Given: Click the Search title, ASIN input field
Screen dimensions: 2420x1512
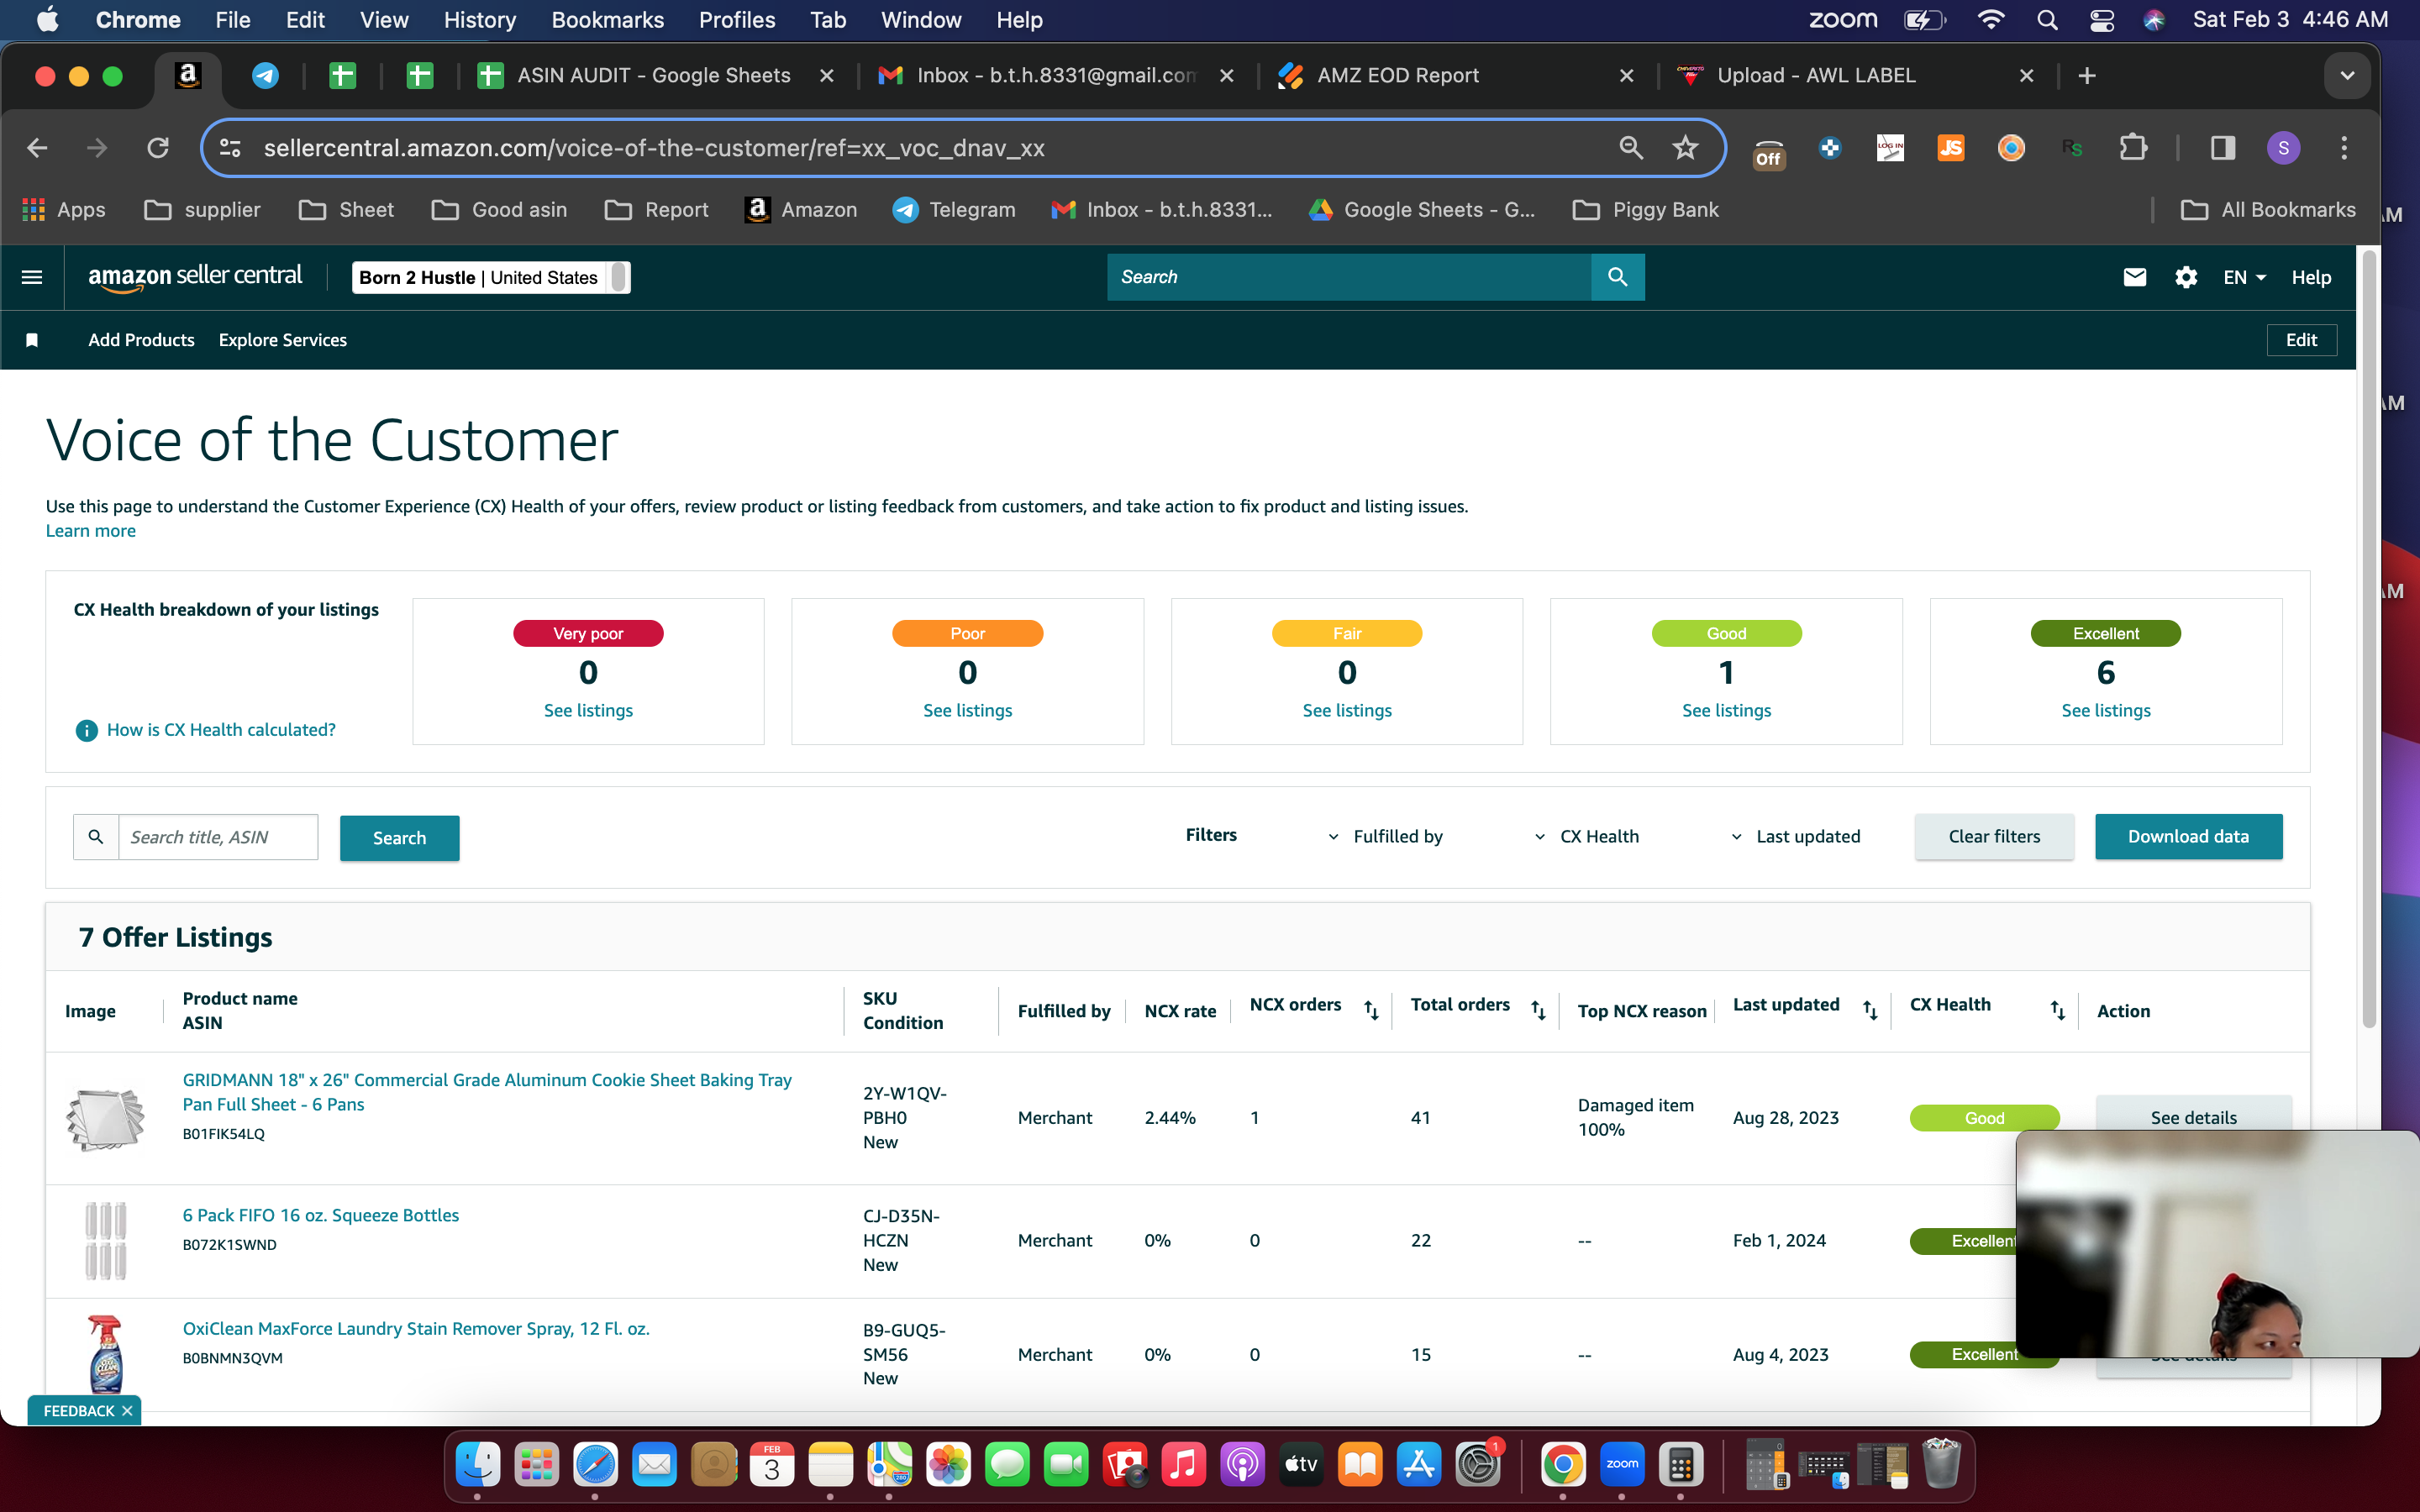Looking at the screenshot, I should 218,837.
